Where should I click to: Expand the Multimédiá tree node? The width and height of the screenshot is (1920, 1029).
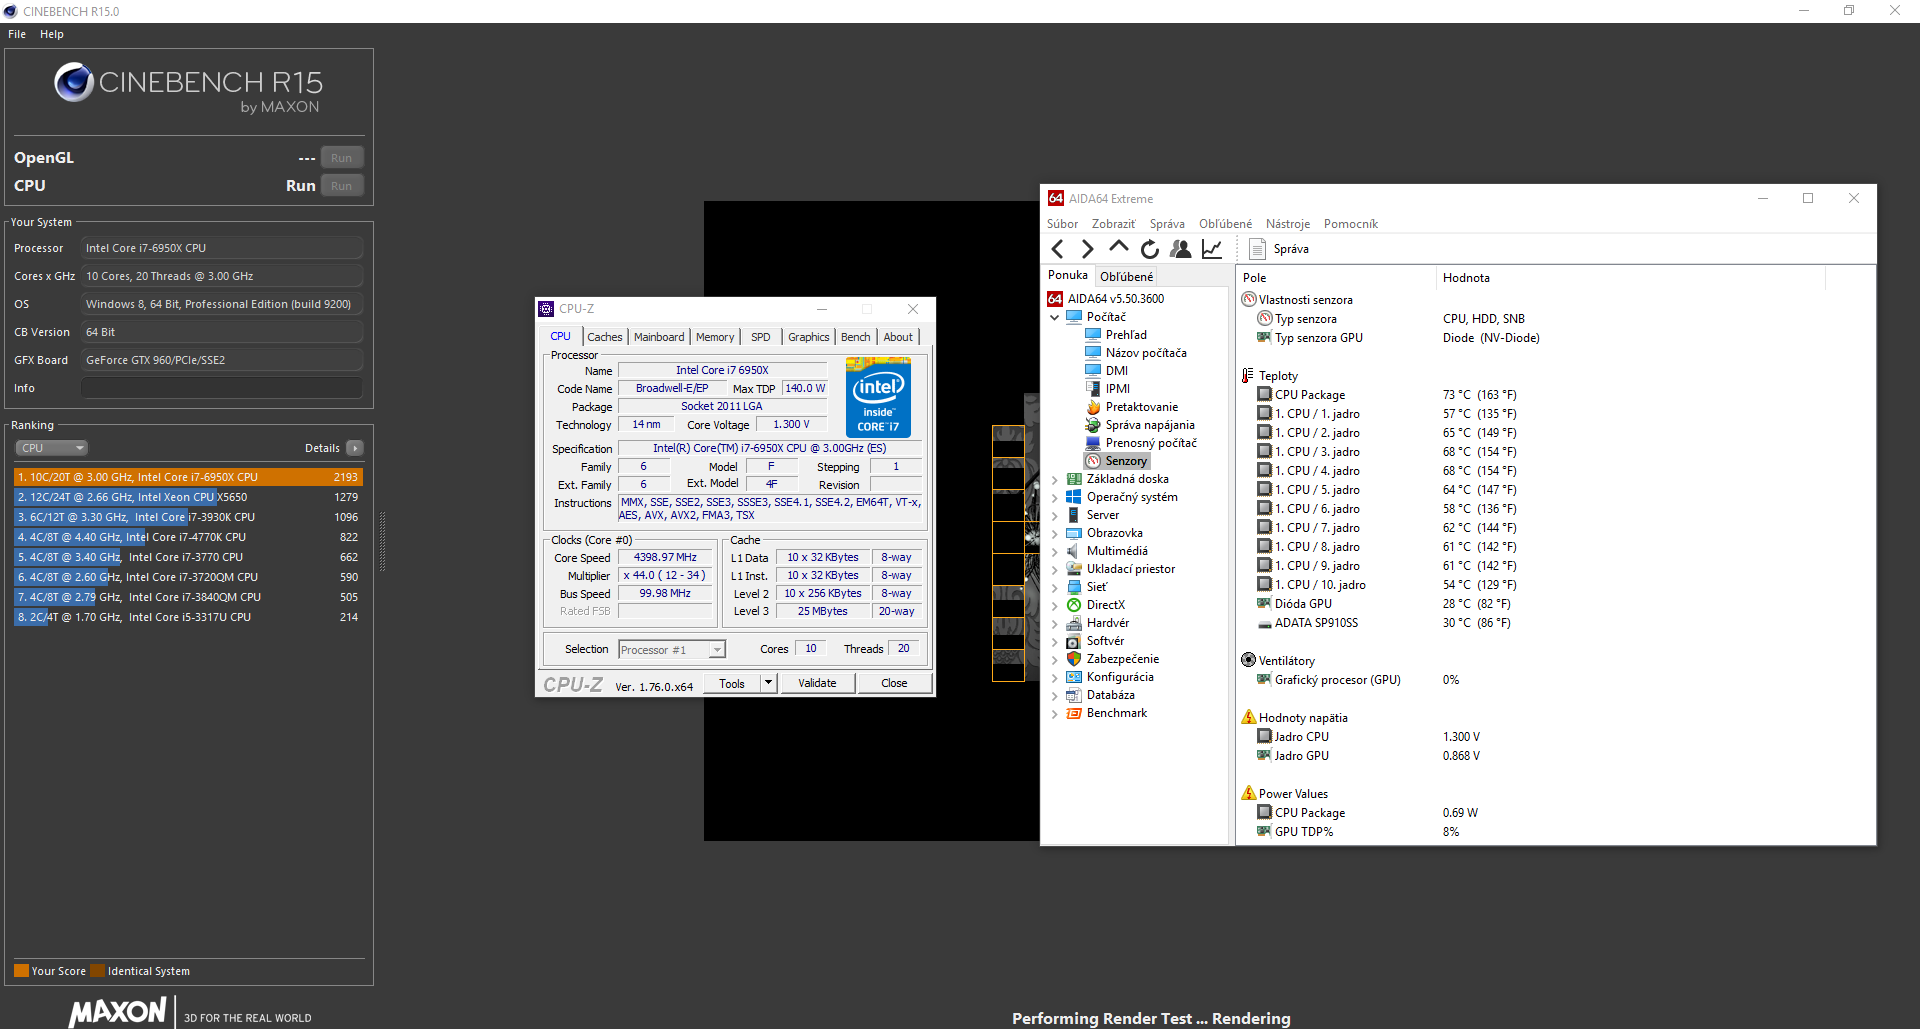[x=1054, y=551]
